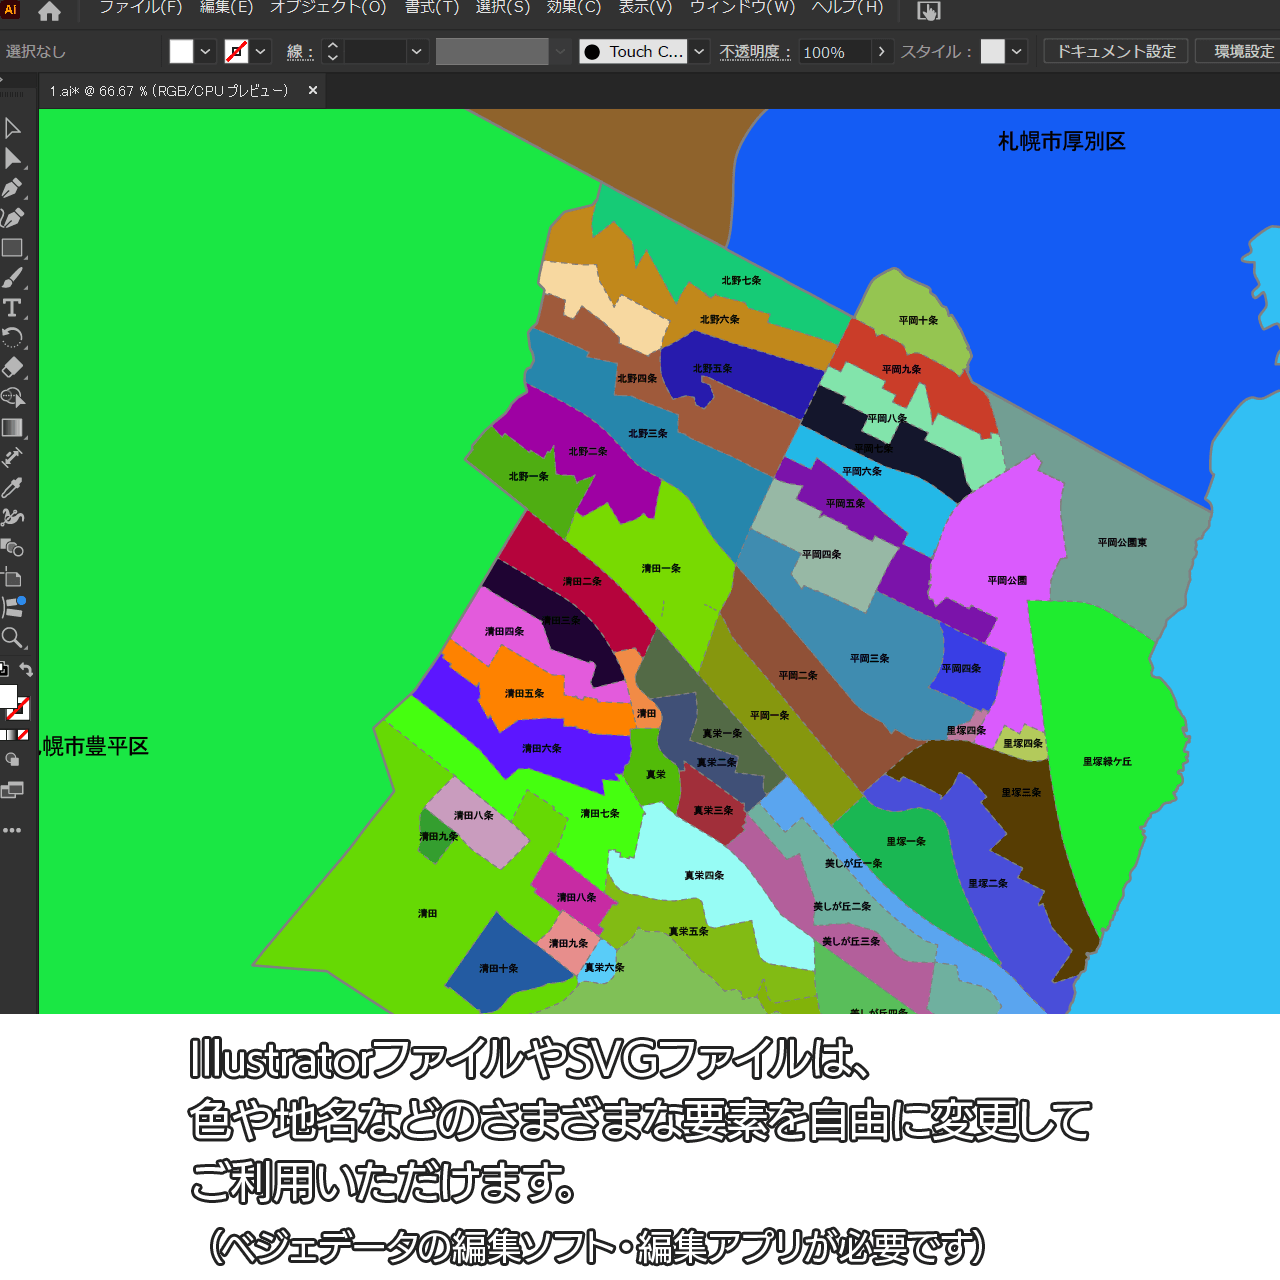
Task: Expand the stroke color dropdown arrow
Action: pyautogui.click(x=261, y=52)
